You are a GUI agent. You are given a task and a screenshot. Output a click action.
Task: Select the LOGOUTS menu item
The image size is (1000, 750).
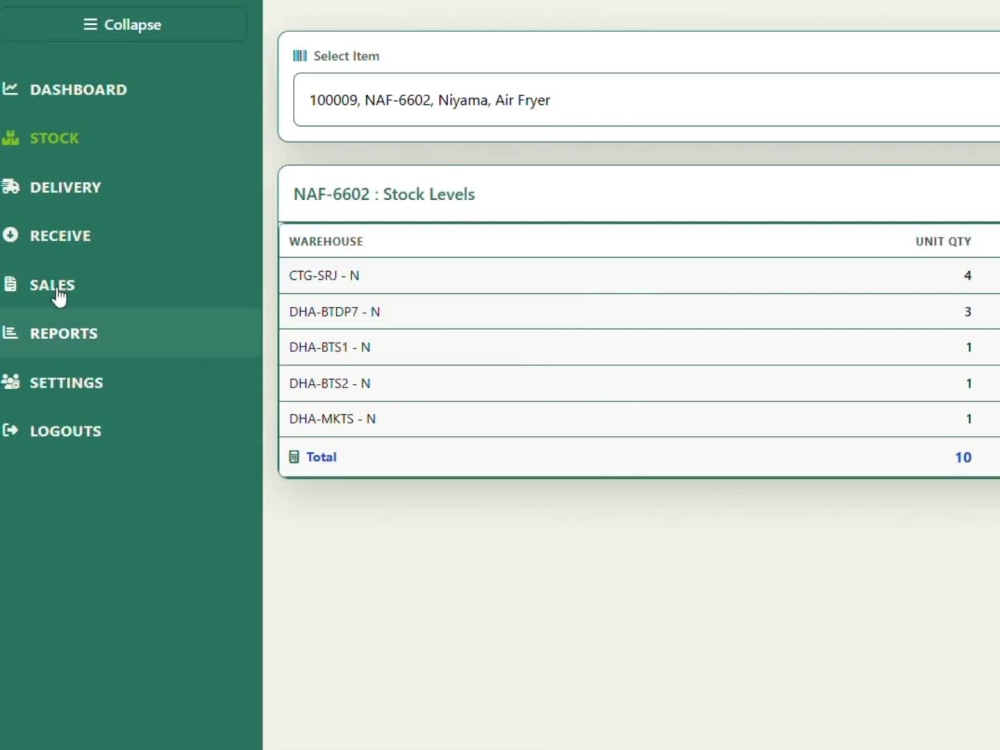[66, 430]
